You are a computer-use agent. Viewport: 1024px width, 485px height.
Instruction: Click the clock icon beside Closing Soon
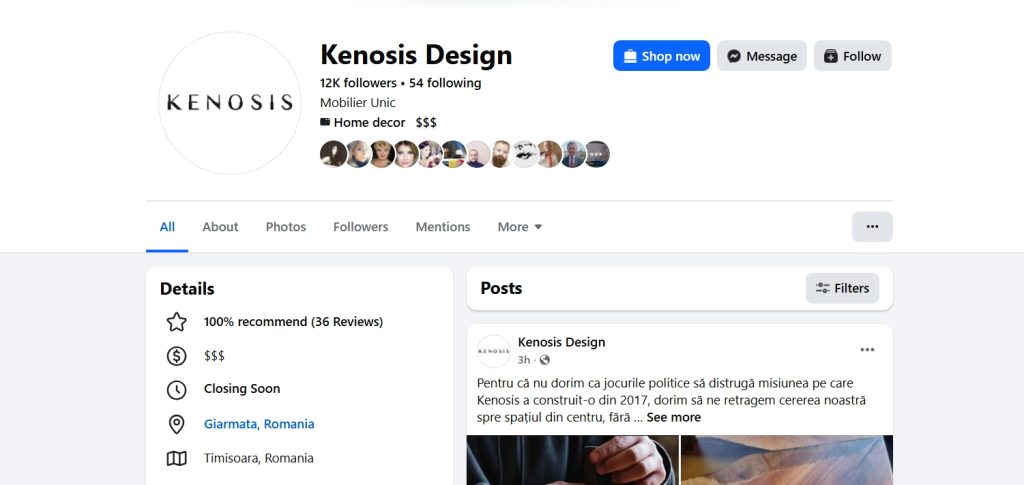(177, 390)
